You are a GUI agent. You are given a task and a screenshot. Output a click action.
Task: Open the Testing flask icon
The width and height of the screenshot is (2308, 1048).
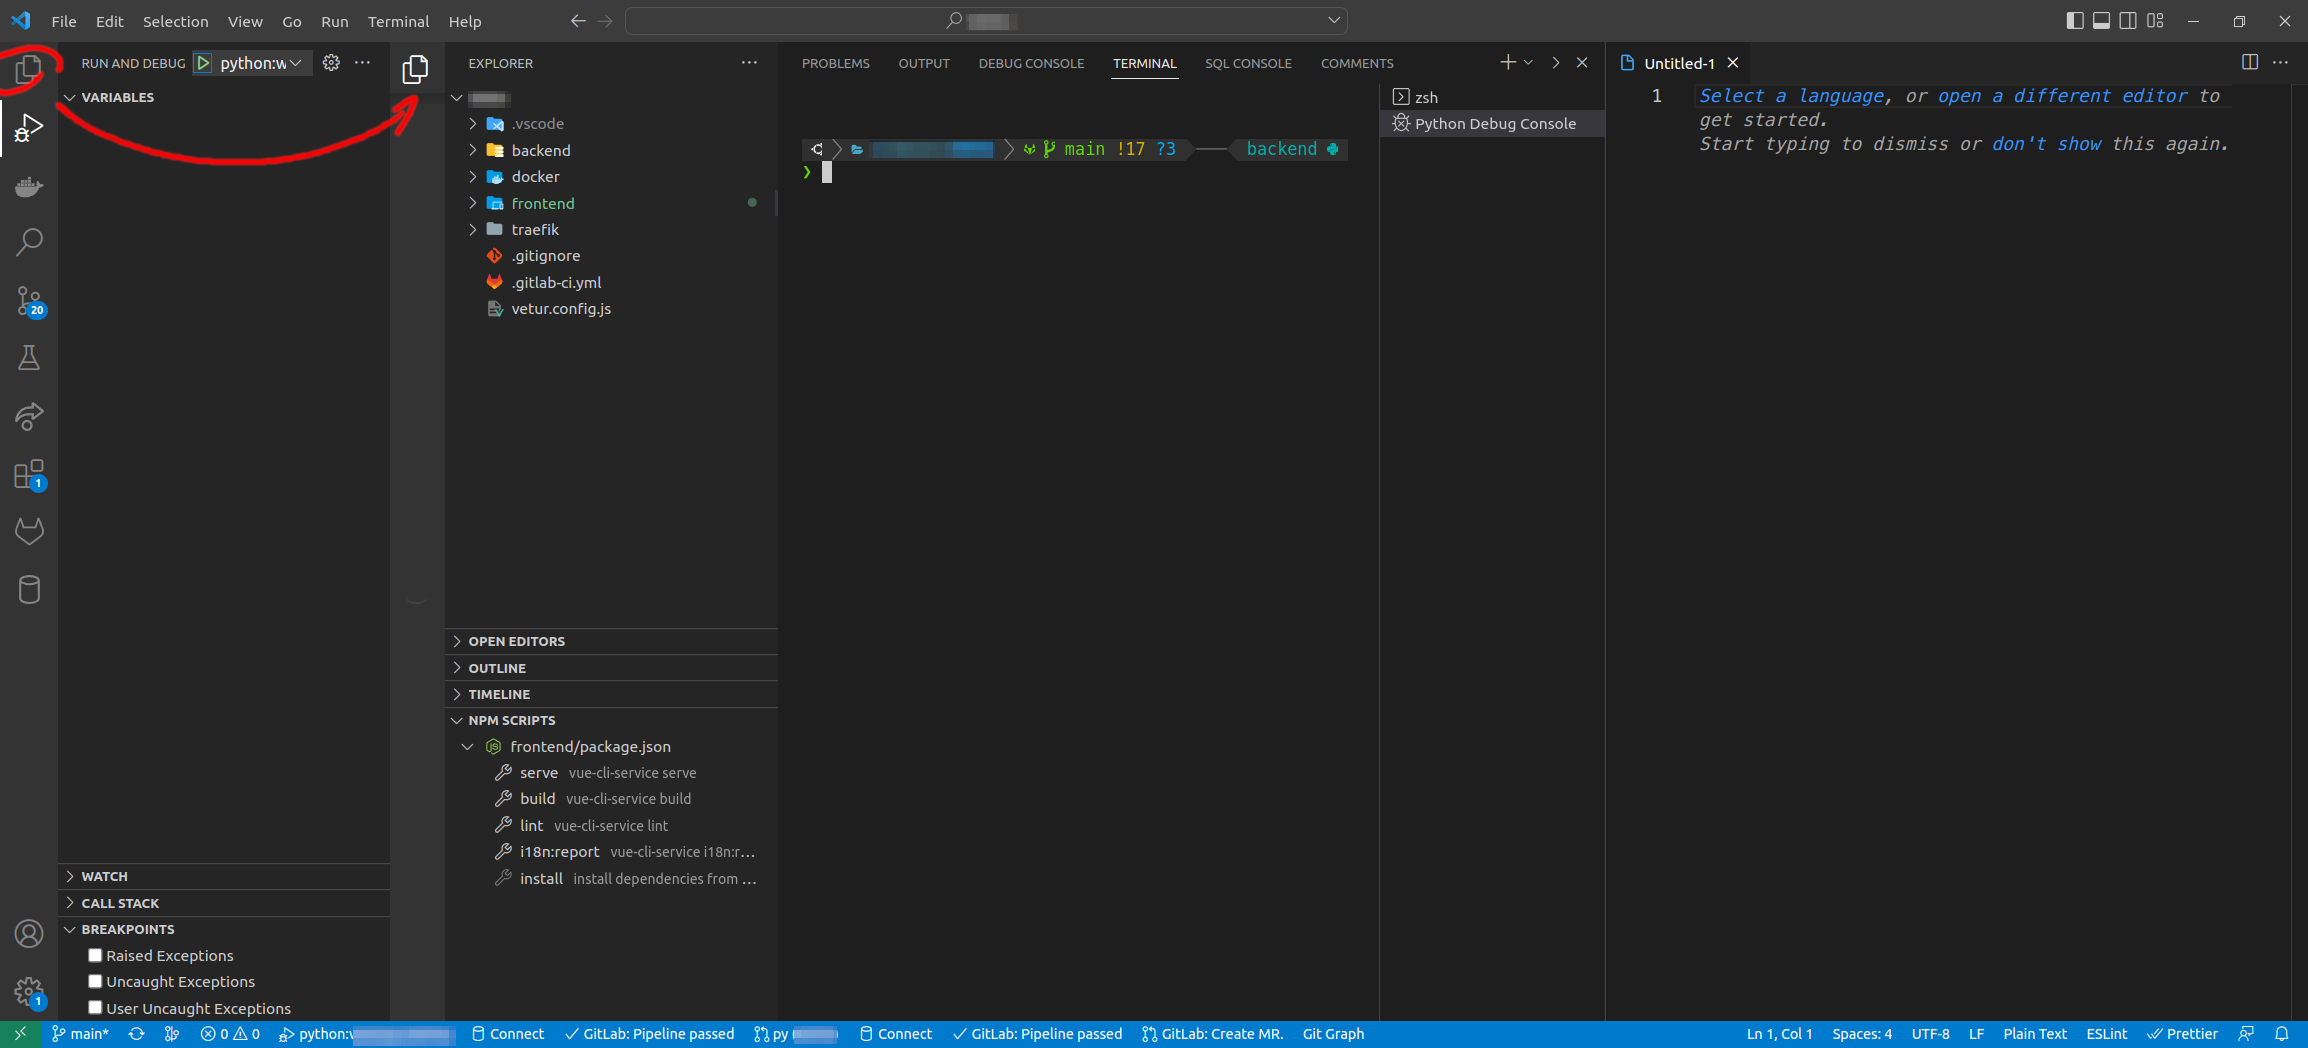tap(29, 358)
